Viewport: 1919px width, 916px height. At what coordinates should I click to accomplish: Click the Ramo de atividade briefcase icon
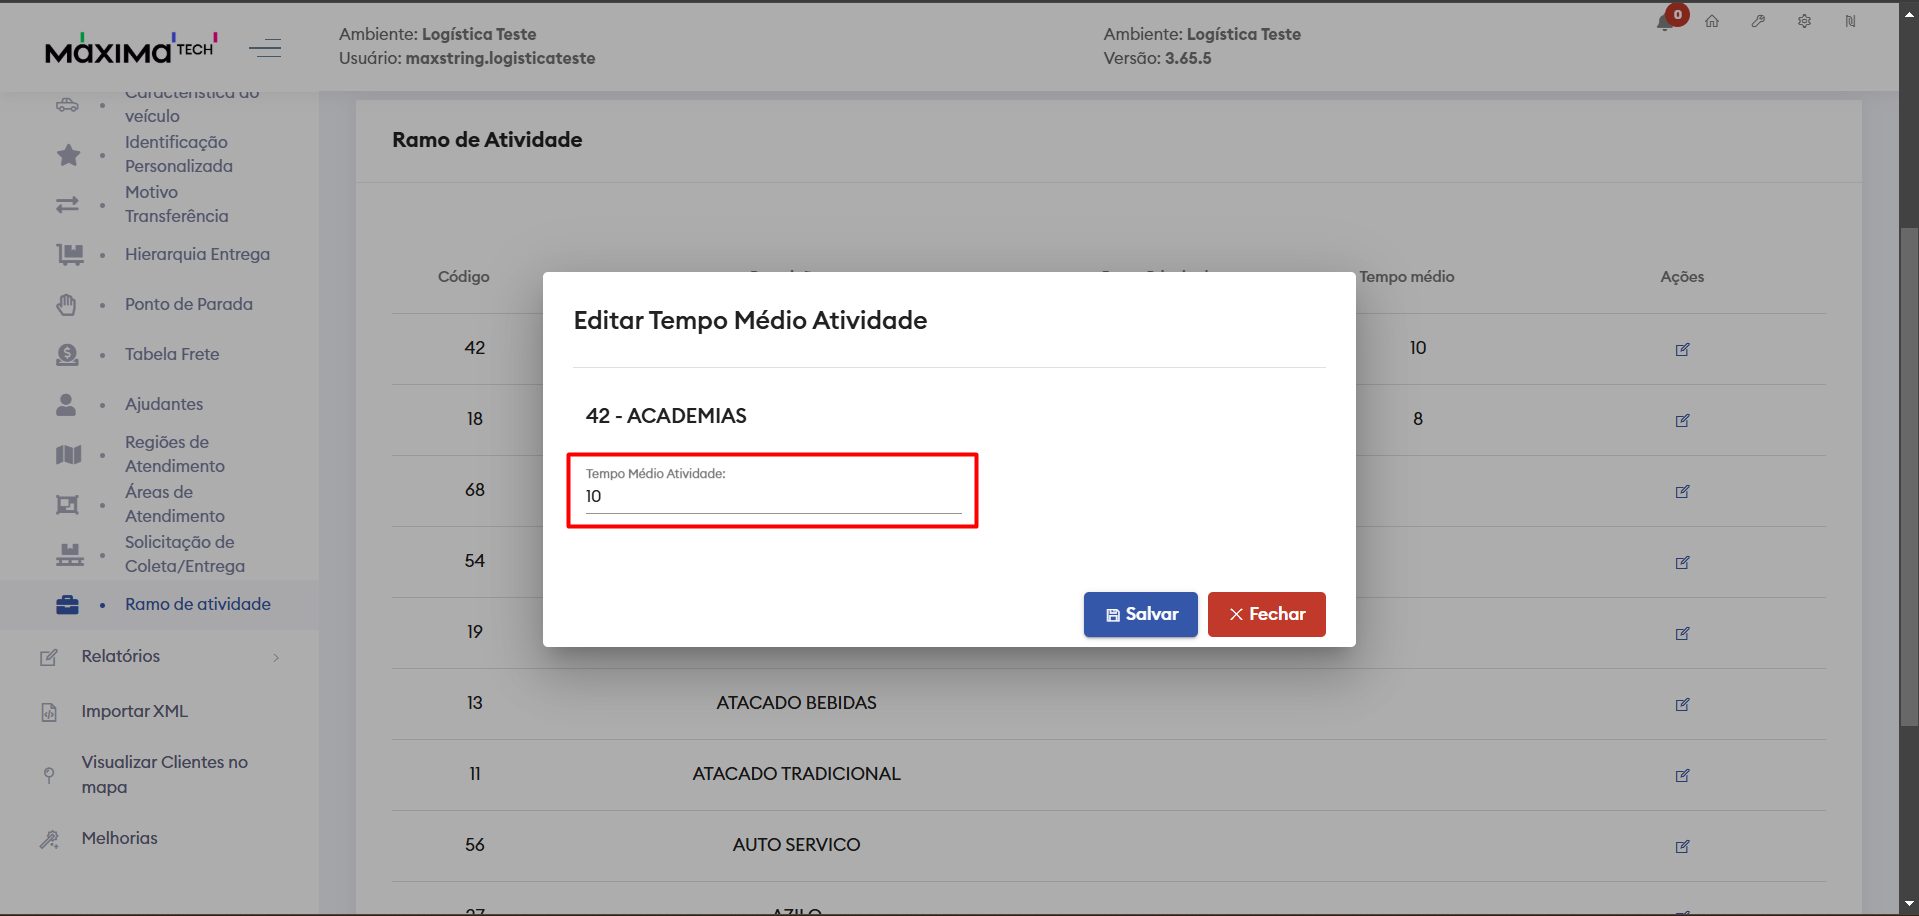(x=67, y=605)
